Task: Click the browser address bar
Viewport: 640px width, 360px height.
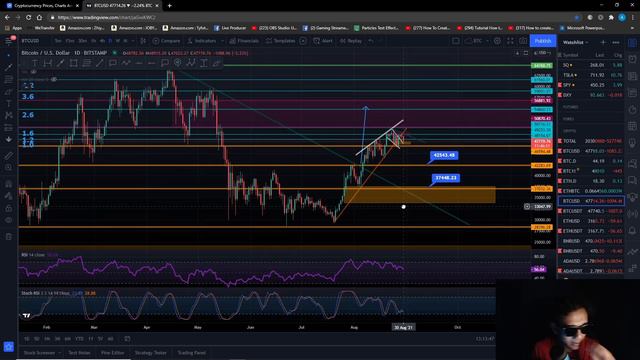Action: (310, 18)
